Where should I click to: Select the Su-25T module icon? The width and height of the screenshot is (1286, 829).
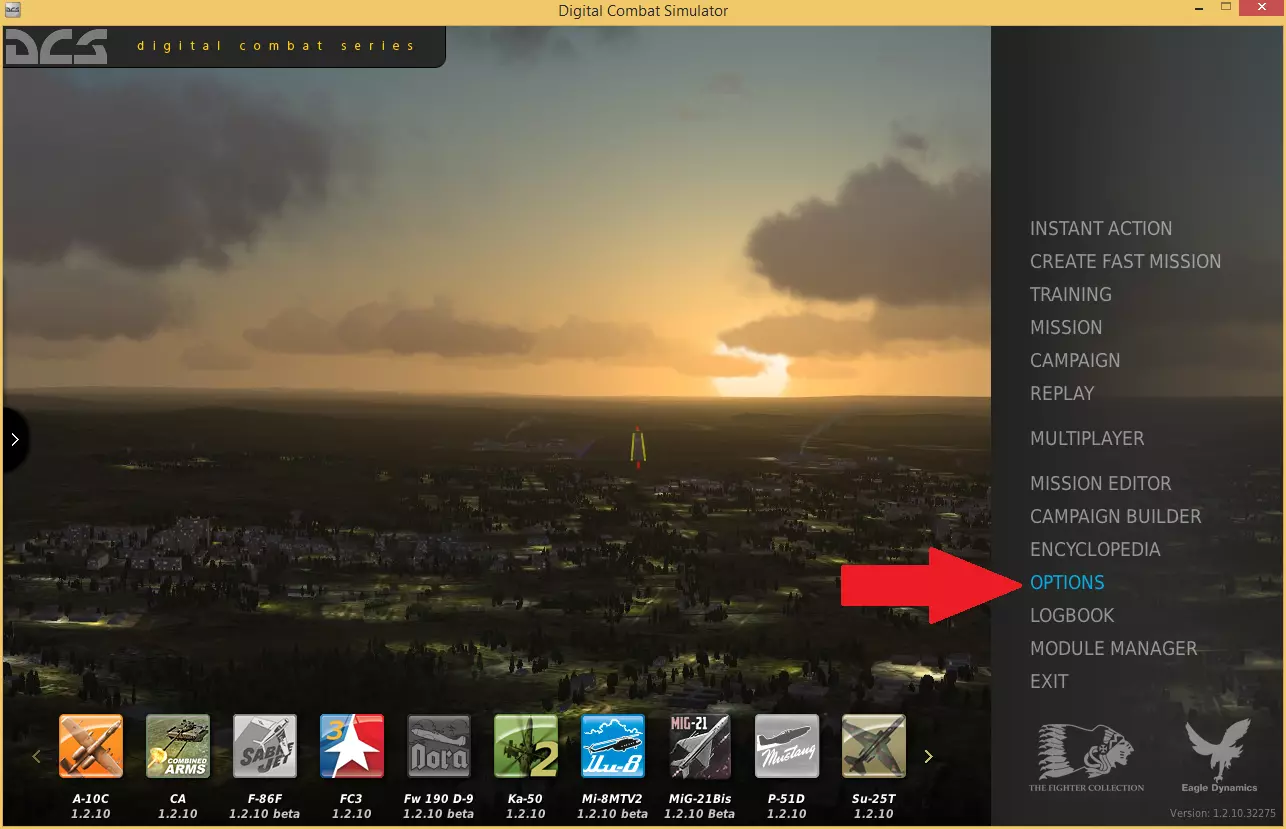click(874, 746)
